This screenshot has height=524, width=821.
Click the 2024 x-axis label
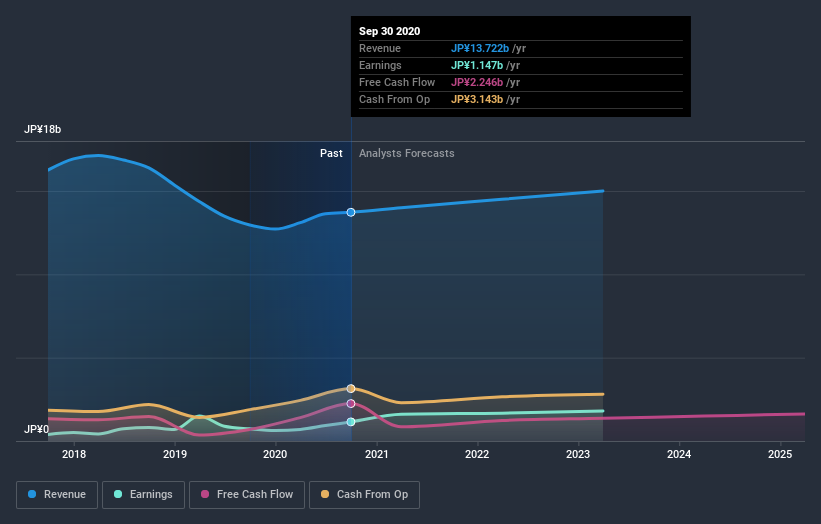click(679, 454)
